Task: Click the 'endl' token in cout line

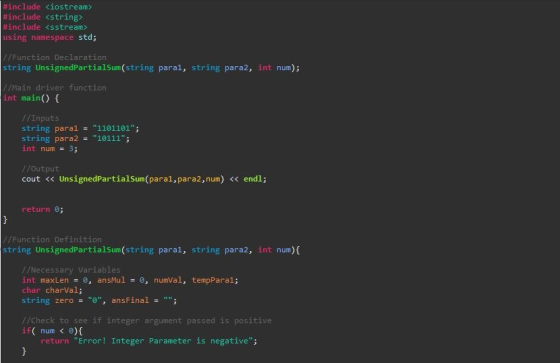Action: [253, 179]
